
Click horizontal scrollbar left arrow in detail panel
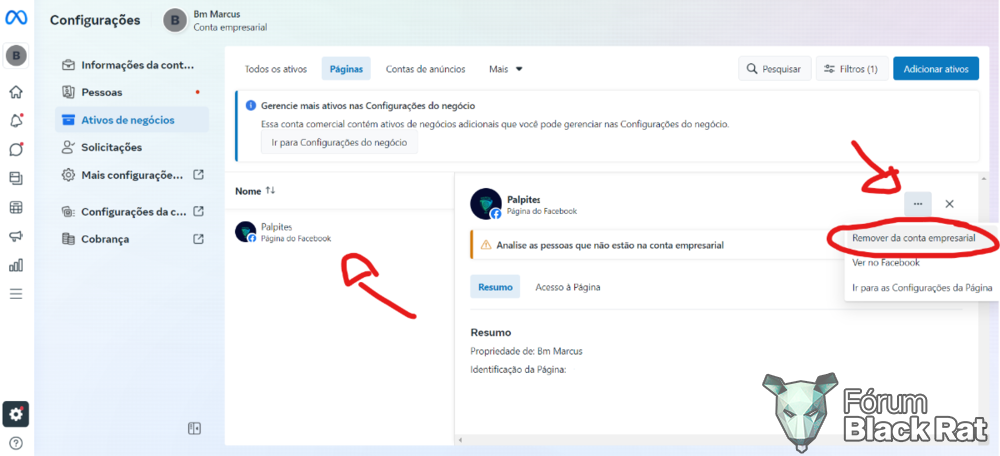(460, 440)
